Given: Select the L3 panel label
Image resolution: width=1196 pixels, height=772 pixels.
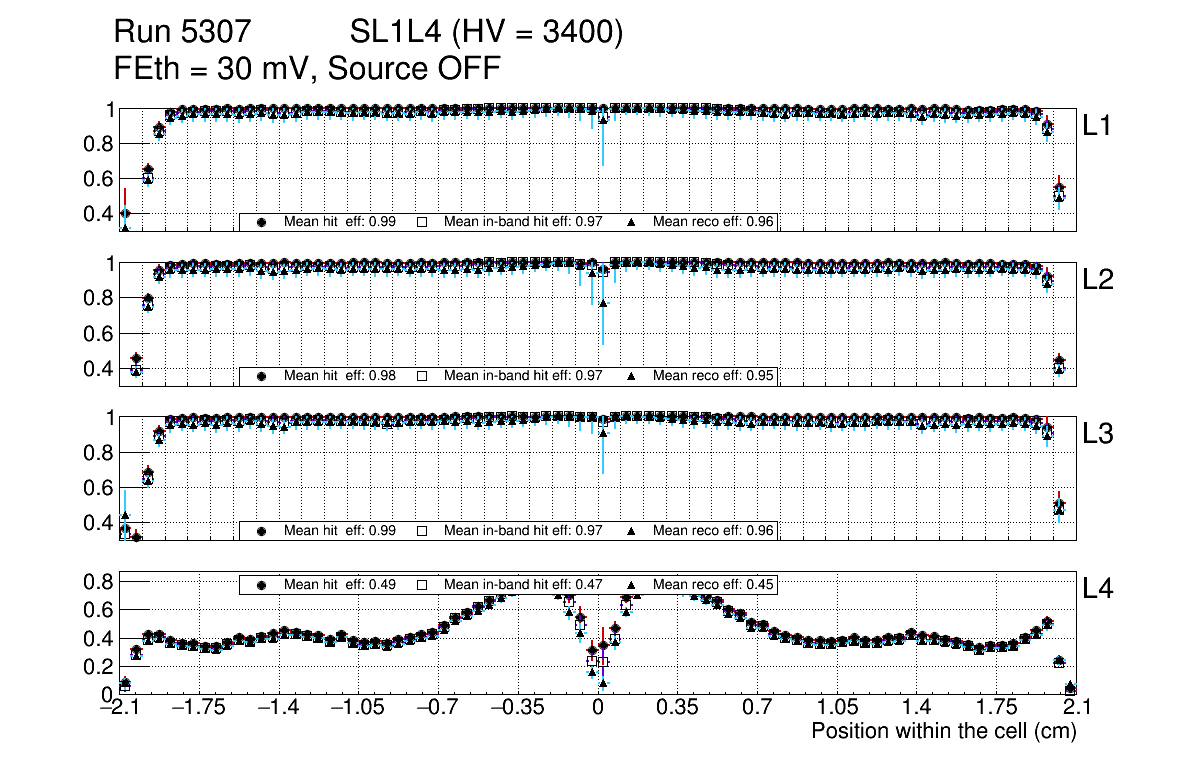Looking at the screenshot, I should click(1098, 434).
